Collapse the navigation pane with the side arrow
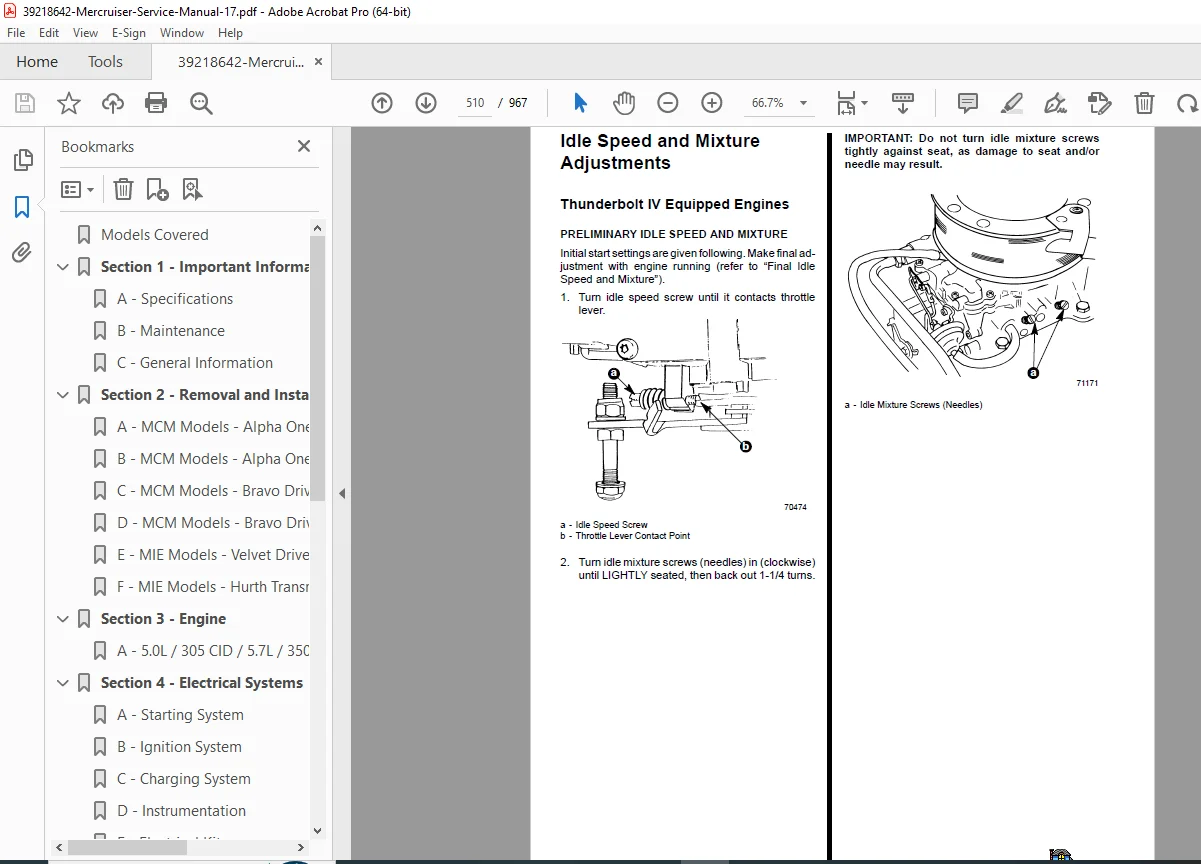1201x864 pixels. pos(342,493)
